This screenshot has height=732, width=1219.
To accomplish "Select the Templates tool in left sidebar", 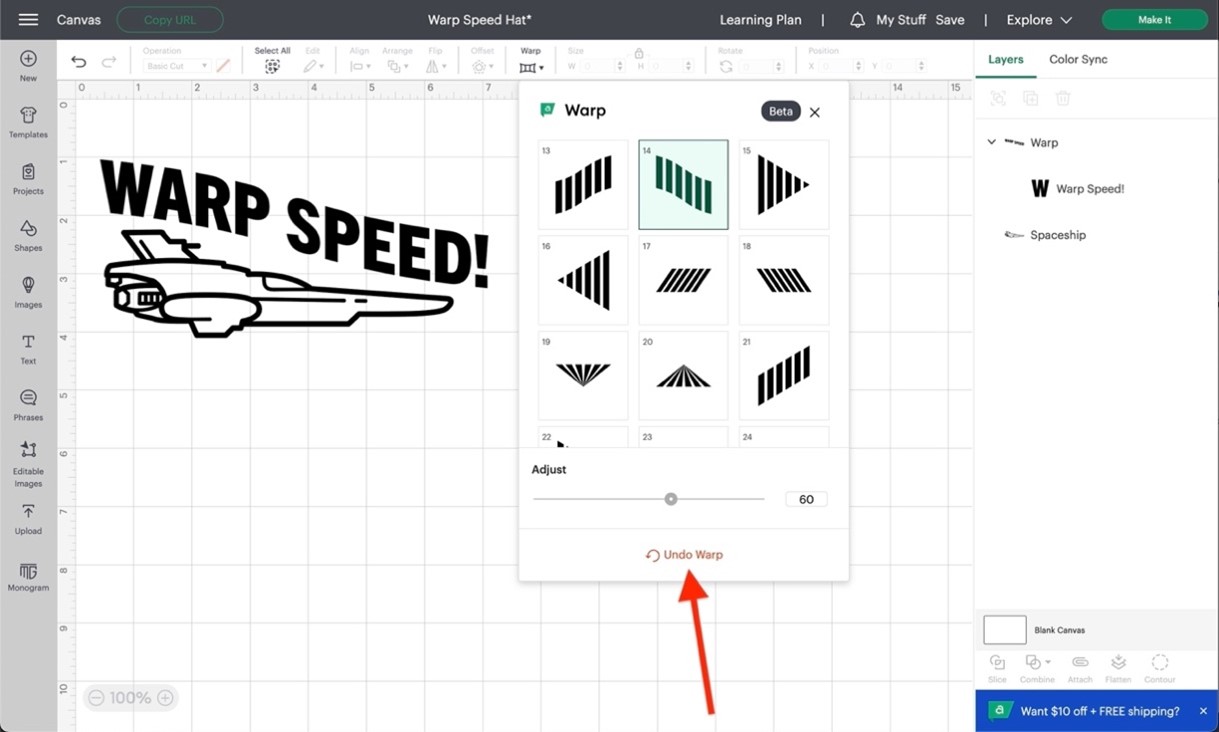I will click(x=28, y=122).
